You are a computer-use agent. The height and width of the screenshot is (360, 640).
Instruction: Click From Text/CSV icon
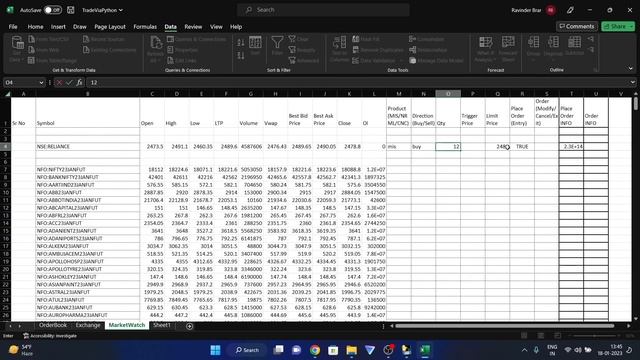(x=31, y=39)
